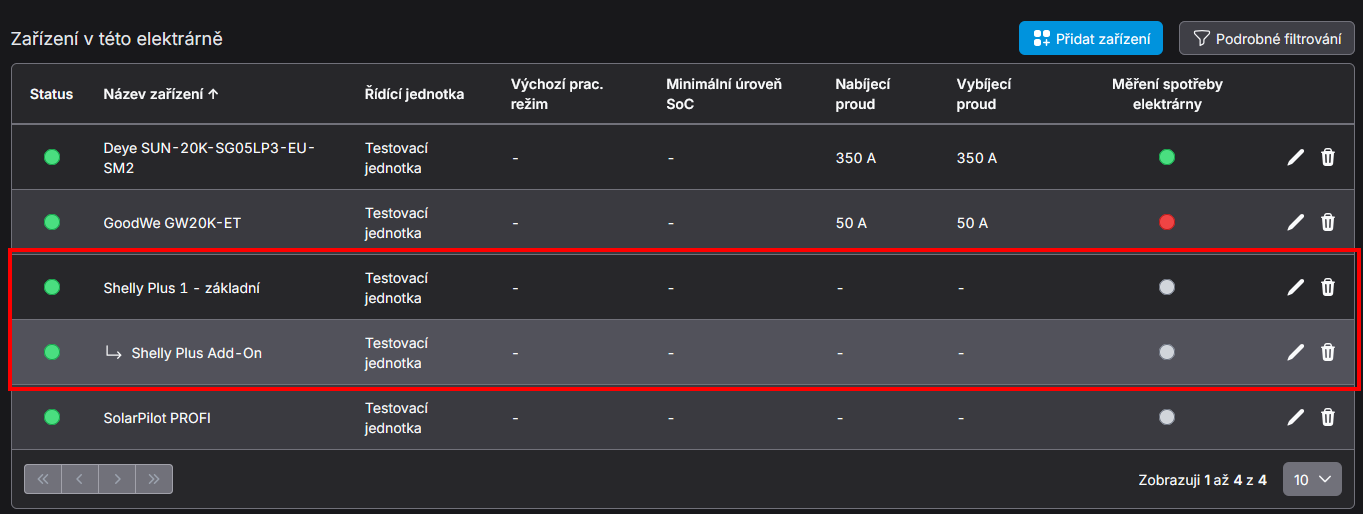Delete the SolarPilot PROFI device

(x=1328, y=417)
